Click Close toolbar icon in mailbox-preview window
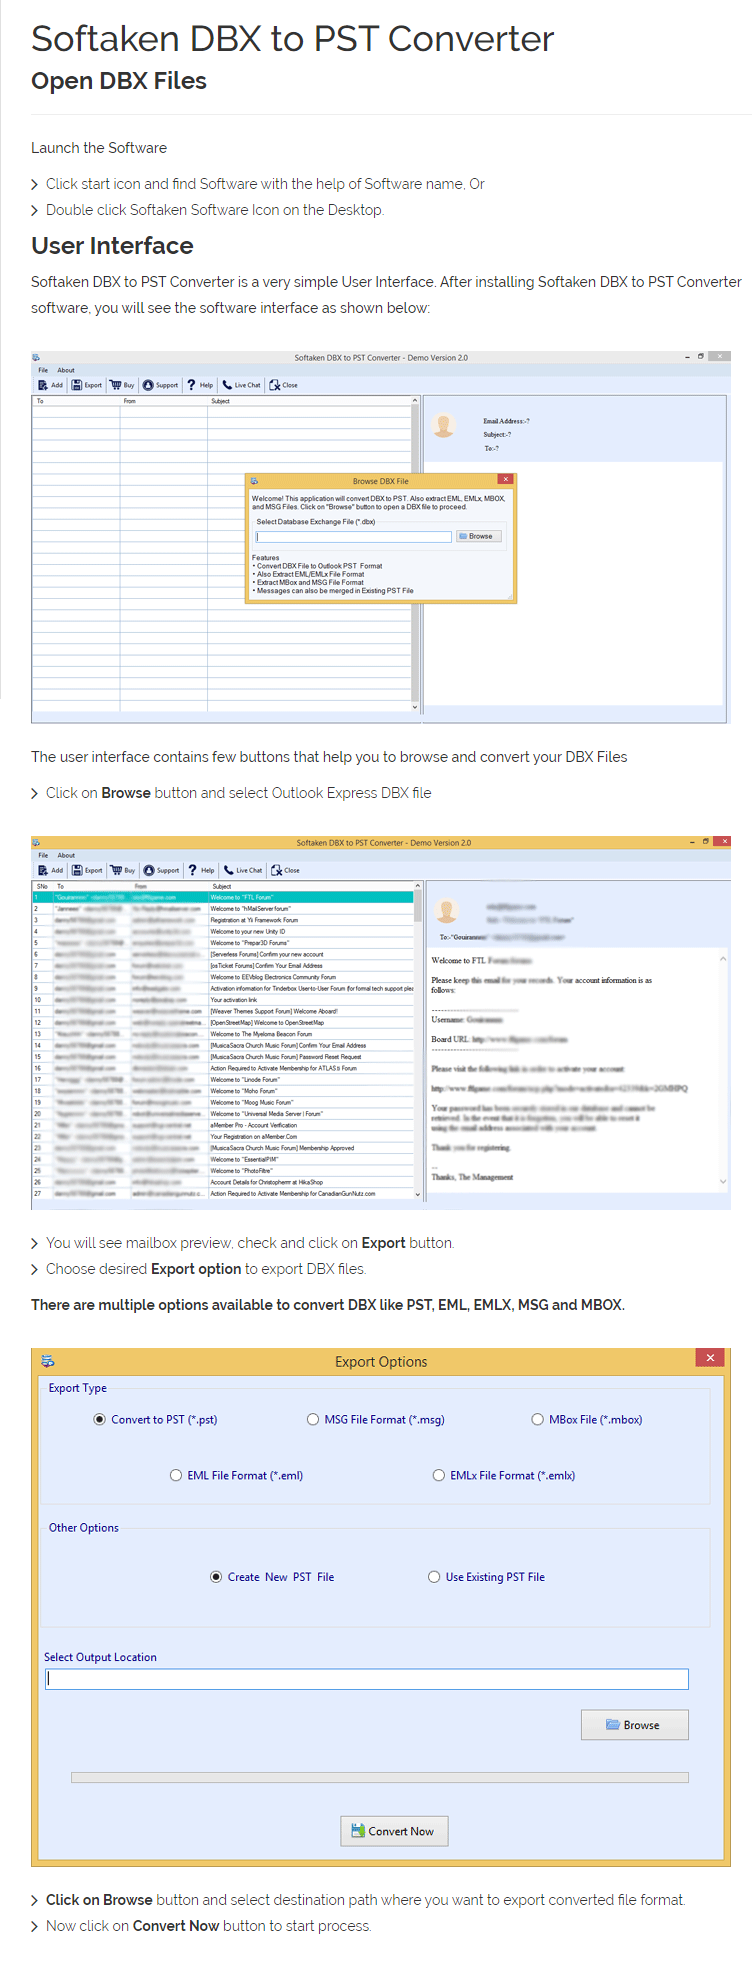This screenshot has width=752, height=1977. click(x=277, y=870)
